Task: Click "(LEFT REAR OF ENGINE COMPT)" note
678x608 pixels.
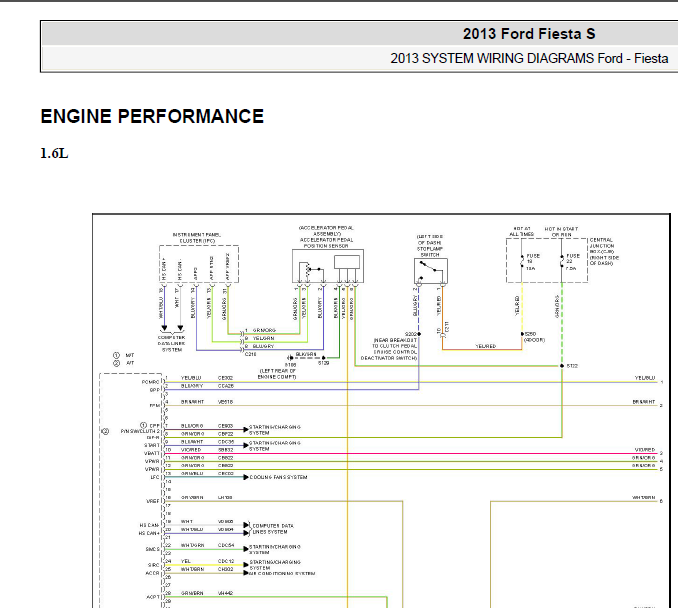Action: [277, 374]
